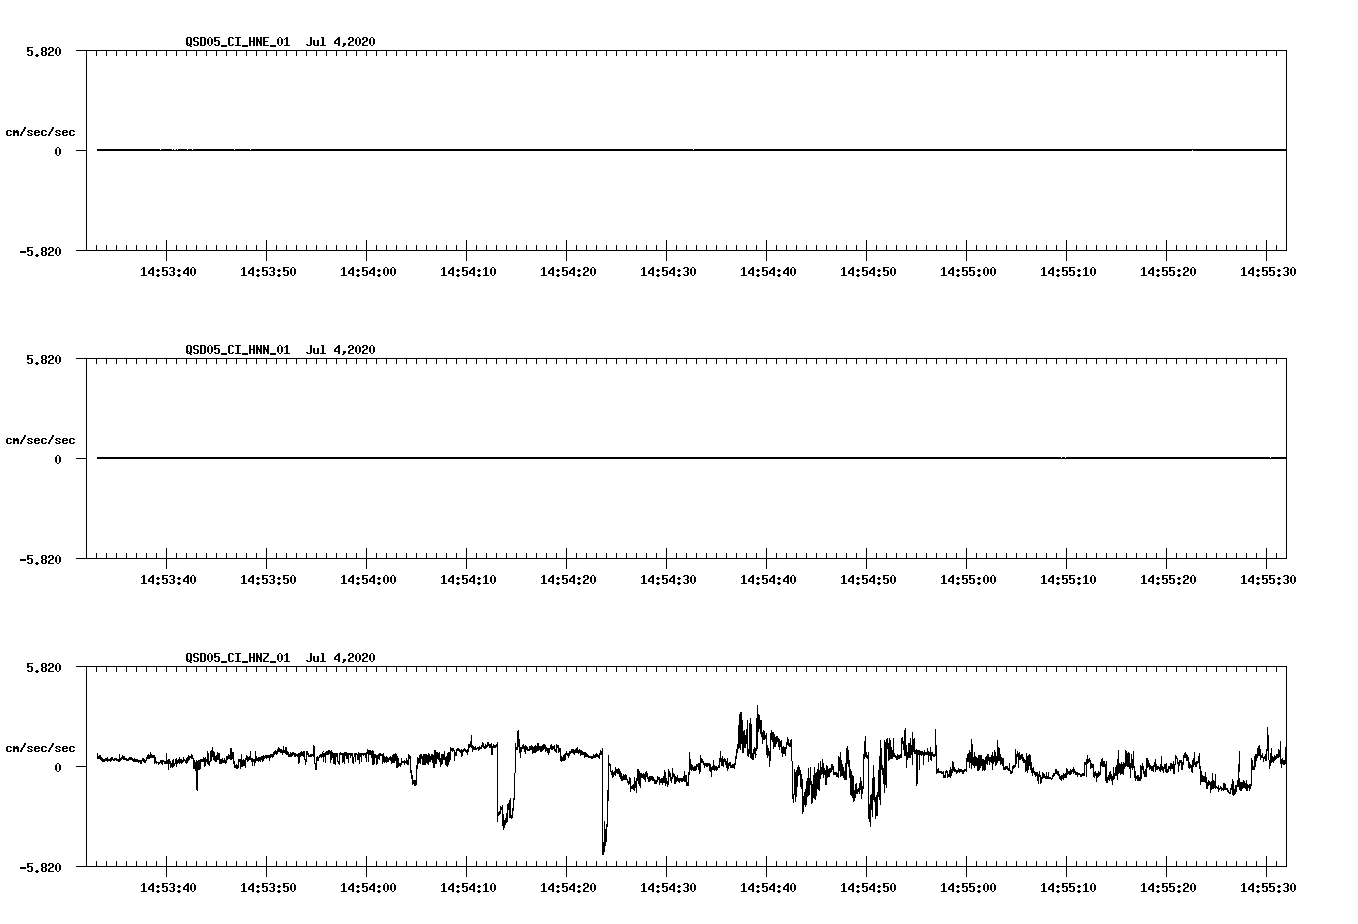Click the cm/sec/sec unit label on HNZ plot
This screenshot has width=1358, height=924.
(x=40, y=748)
